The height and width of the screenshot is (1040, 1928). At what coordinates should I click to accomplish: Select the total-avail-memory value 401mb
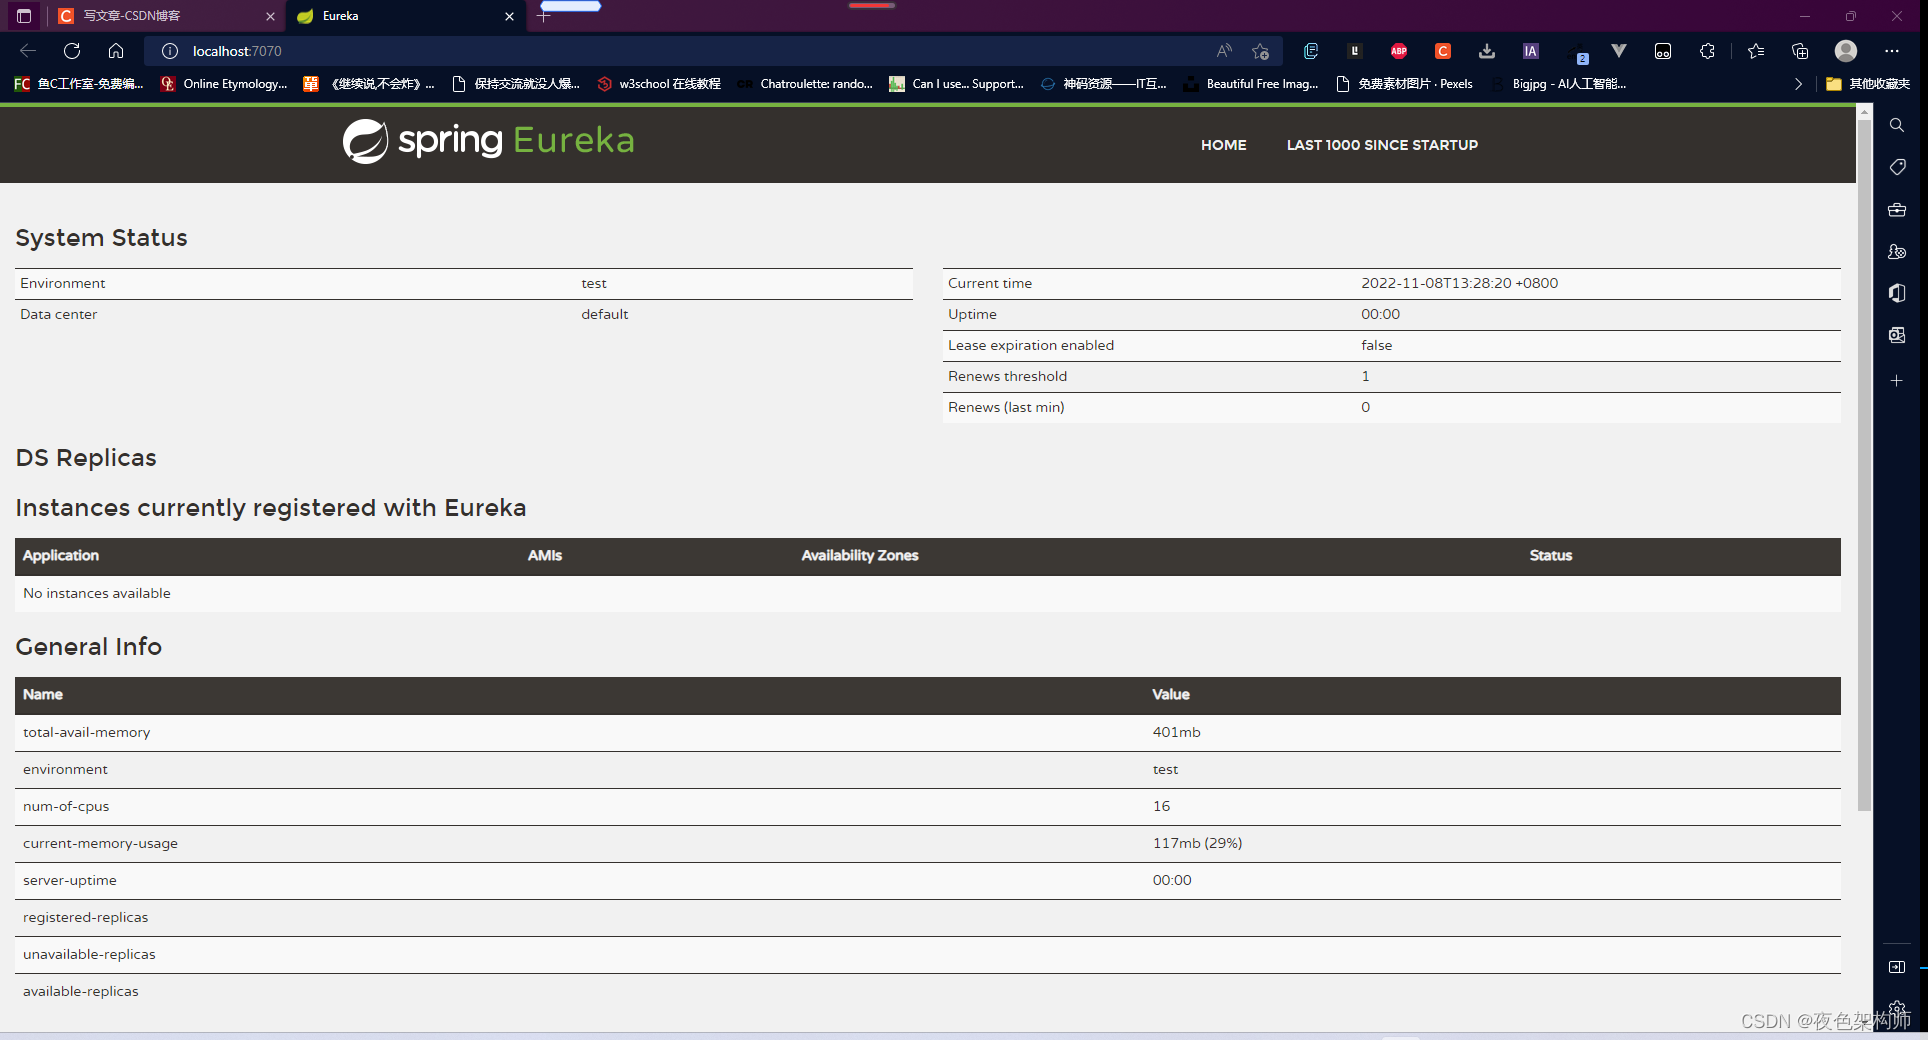(1176, 732)
